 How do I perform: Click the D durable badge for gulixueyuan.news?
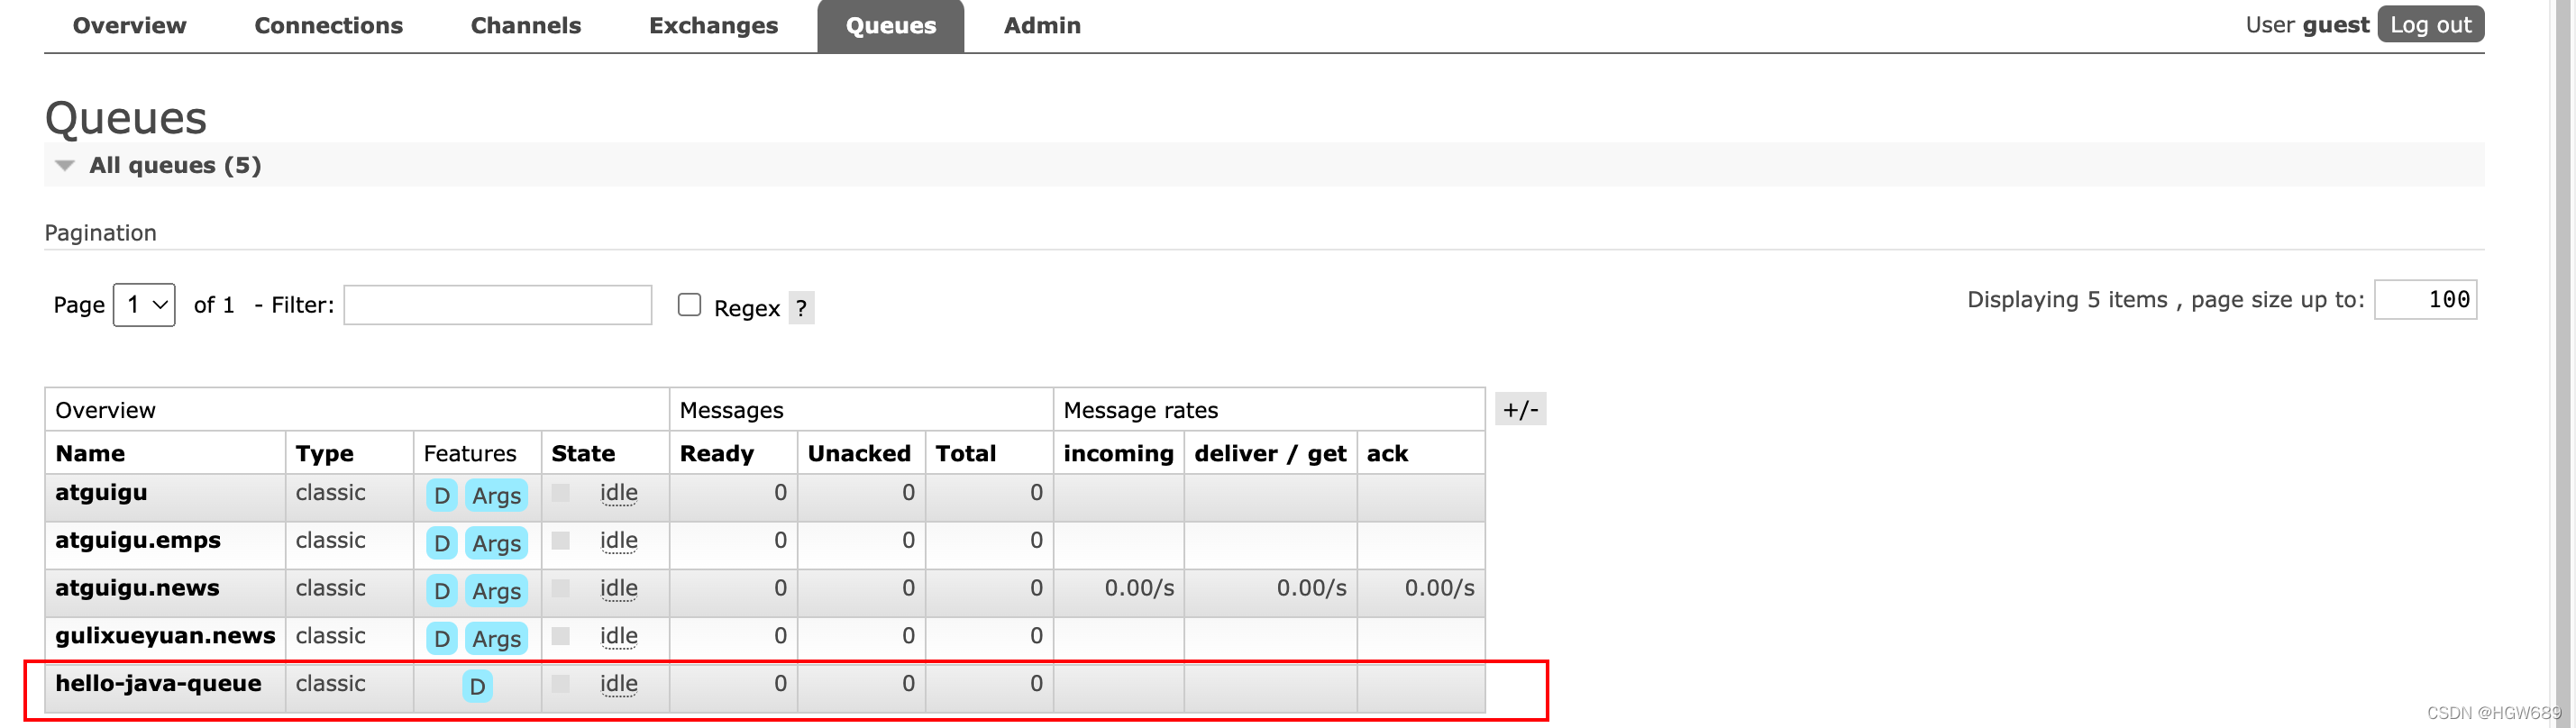coord(442,638)
